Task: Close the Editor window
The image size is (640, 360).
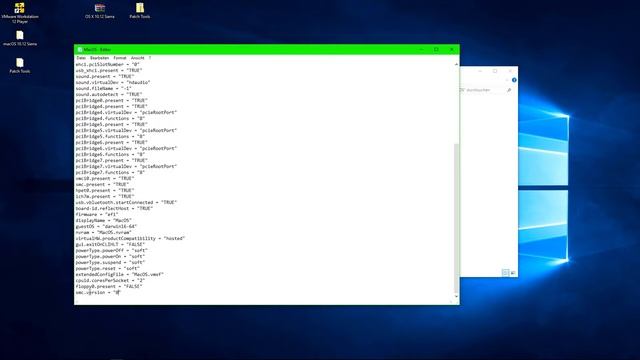Action: click(451, 49)
